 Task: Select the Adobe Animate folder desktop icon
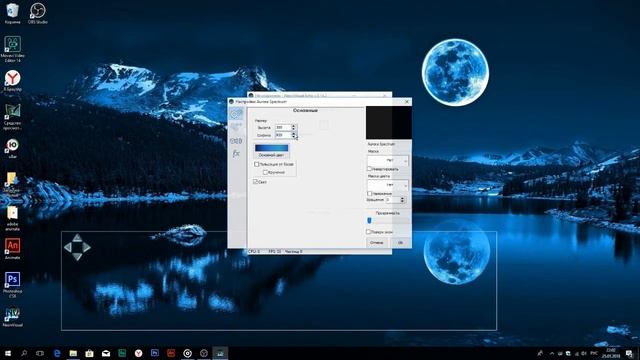tap(12, 218)
